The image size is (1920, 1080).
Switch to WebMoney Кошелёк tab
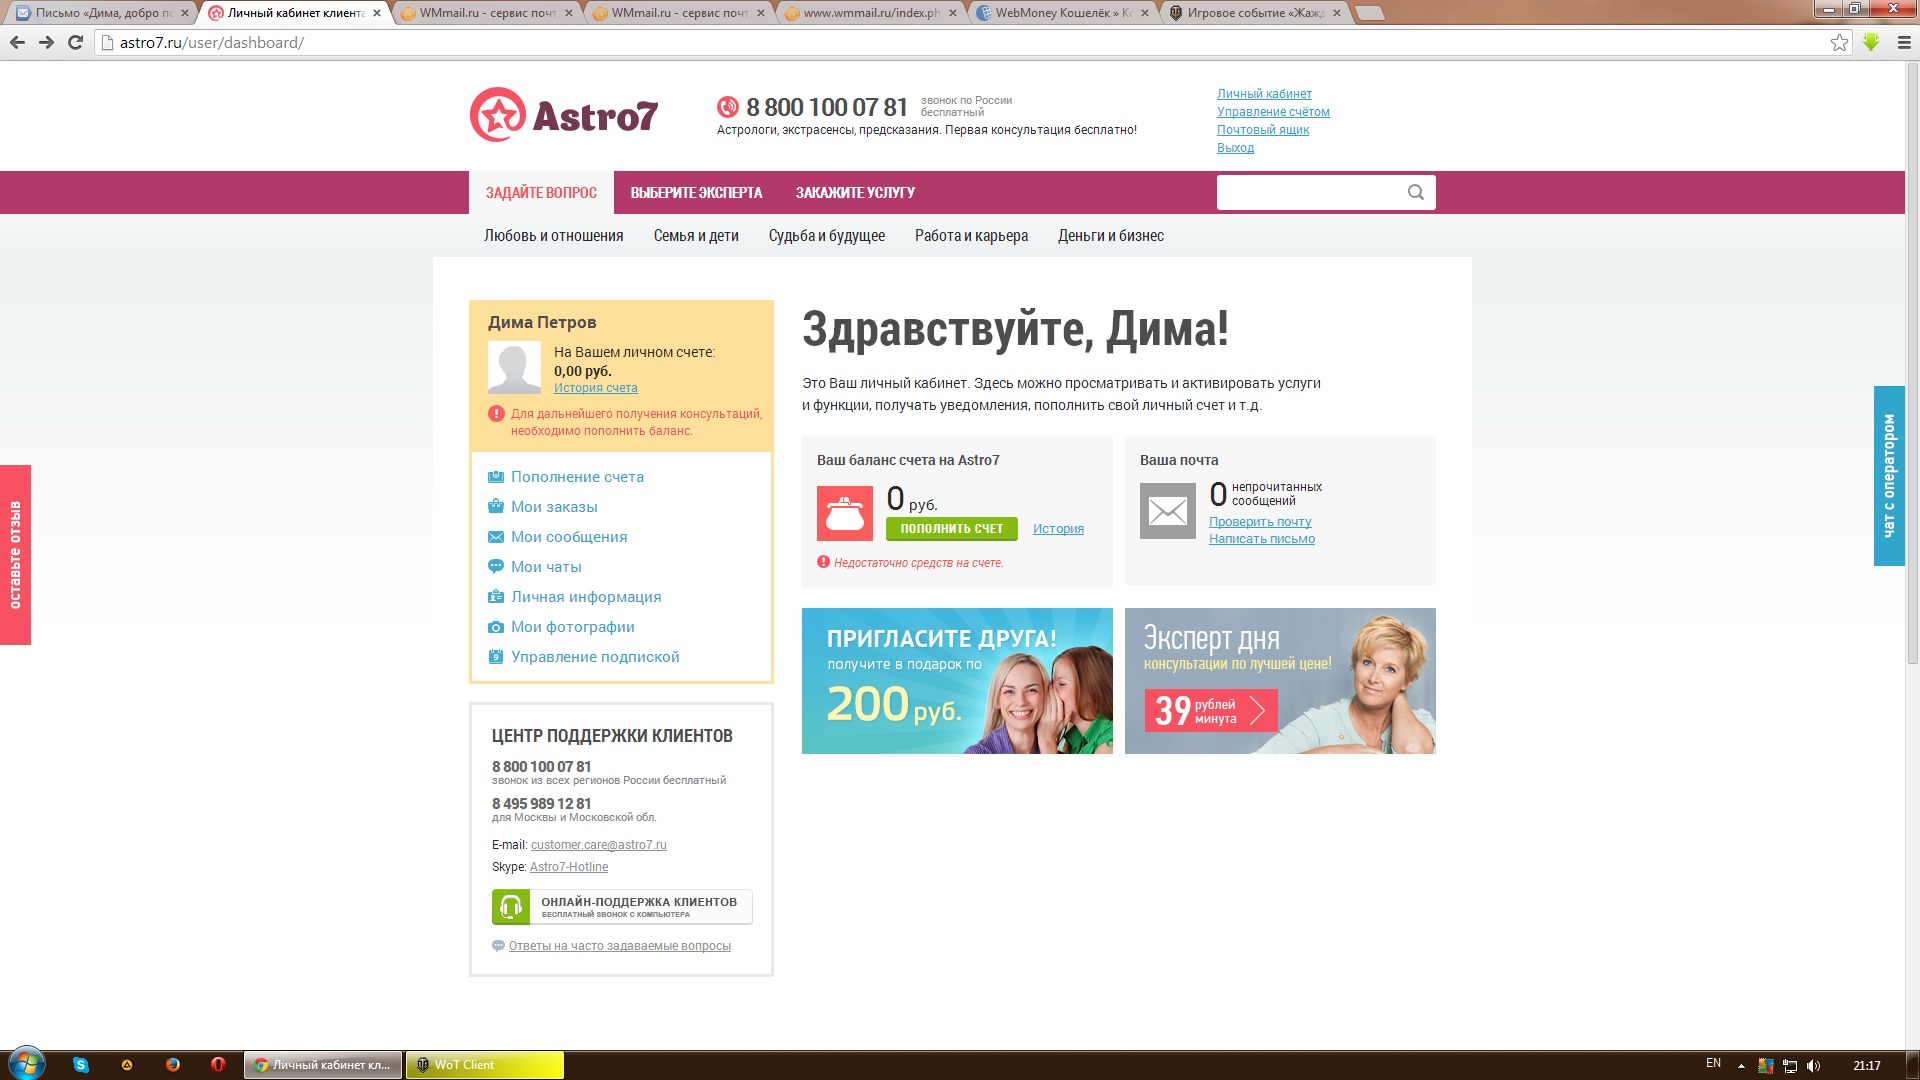[1062, 13]
